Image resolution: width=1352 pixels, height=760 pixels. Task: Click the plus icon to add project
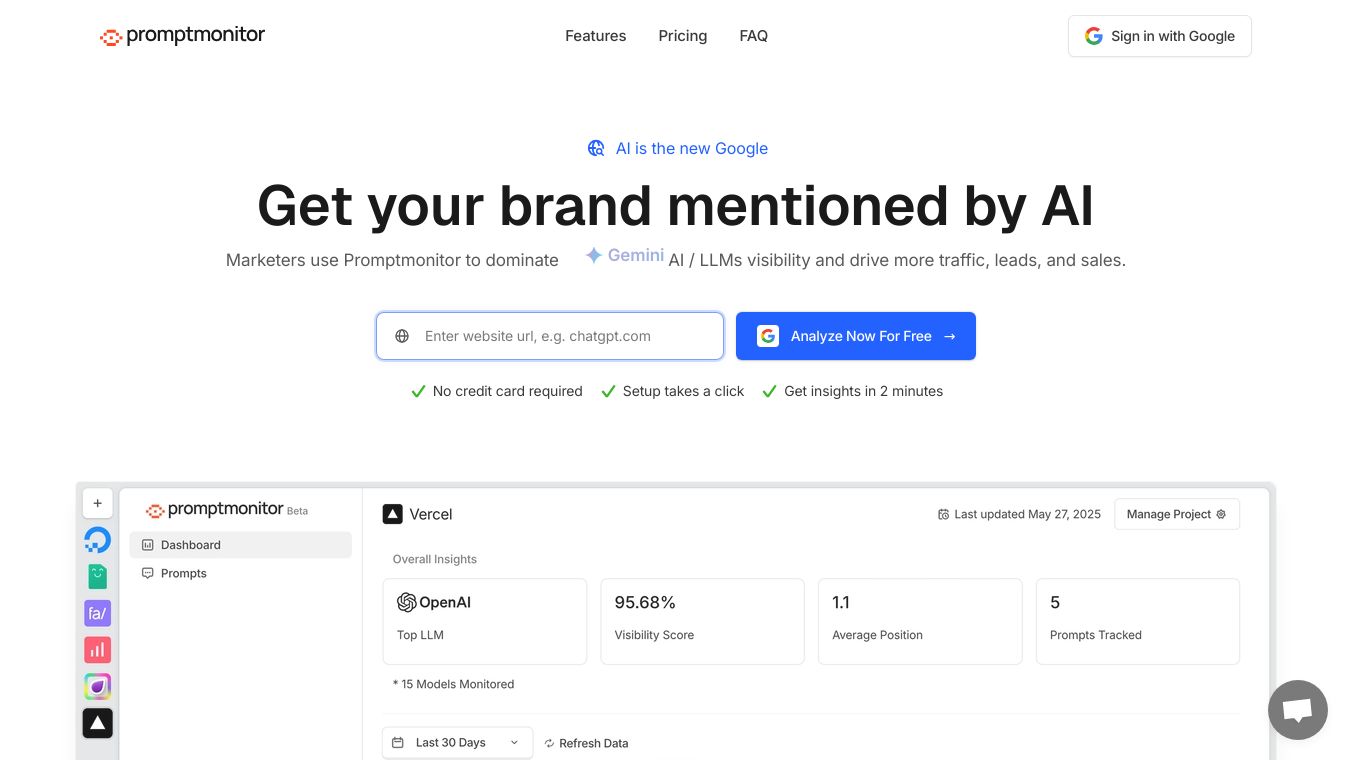[x=97, y=503]
